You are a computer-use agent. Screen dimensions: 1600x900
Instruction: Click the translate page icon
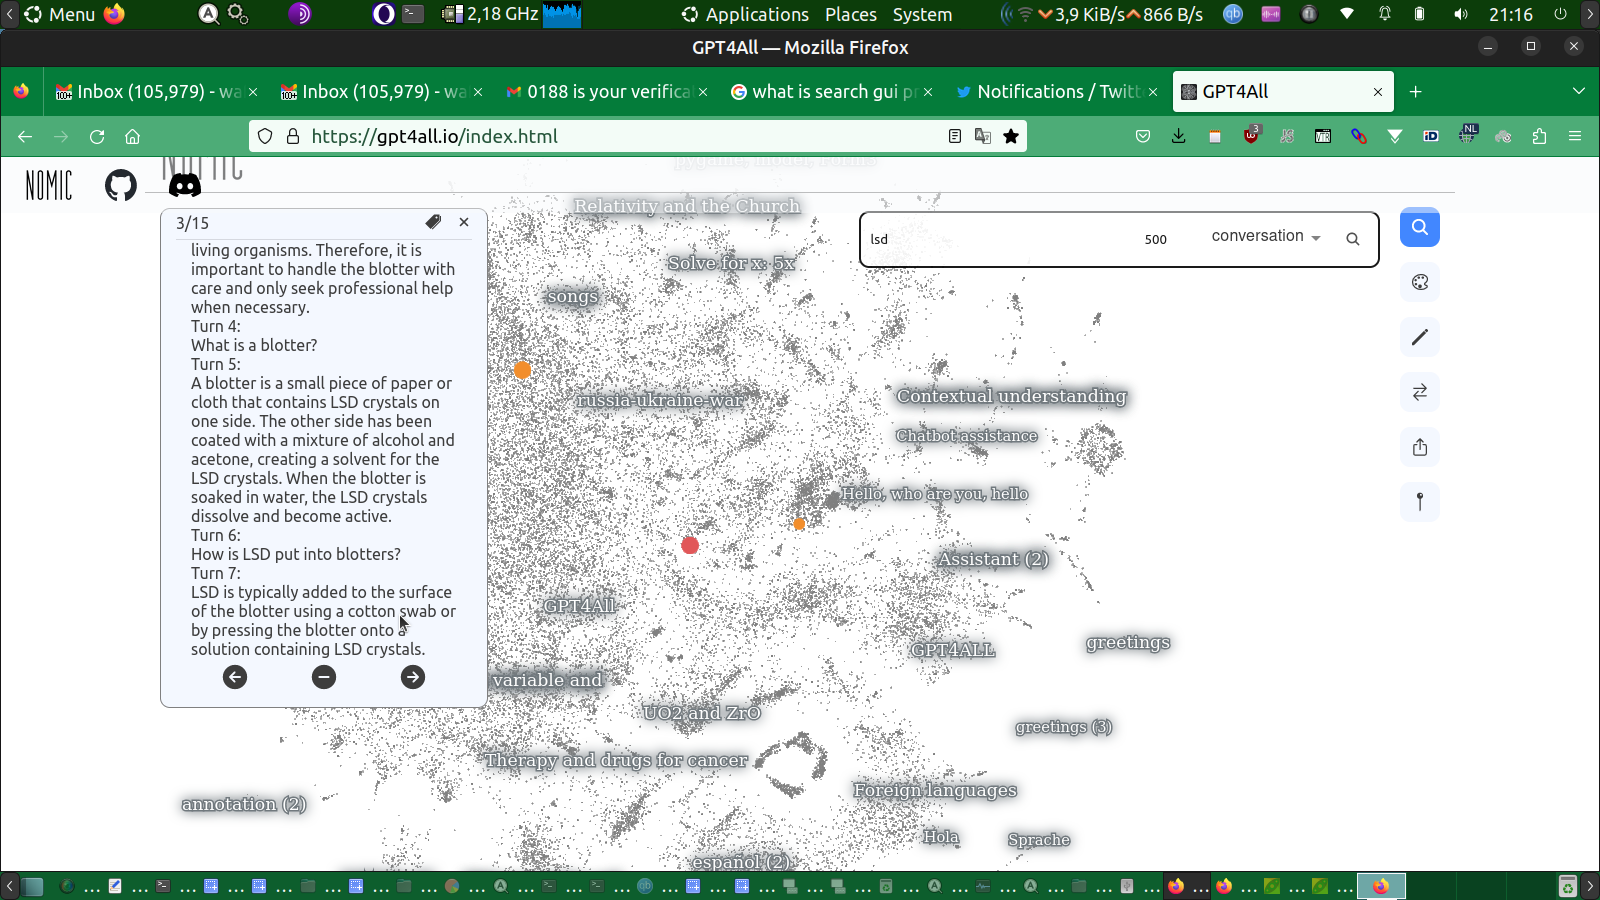pos(983,136)
